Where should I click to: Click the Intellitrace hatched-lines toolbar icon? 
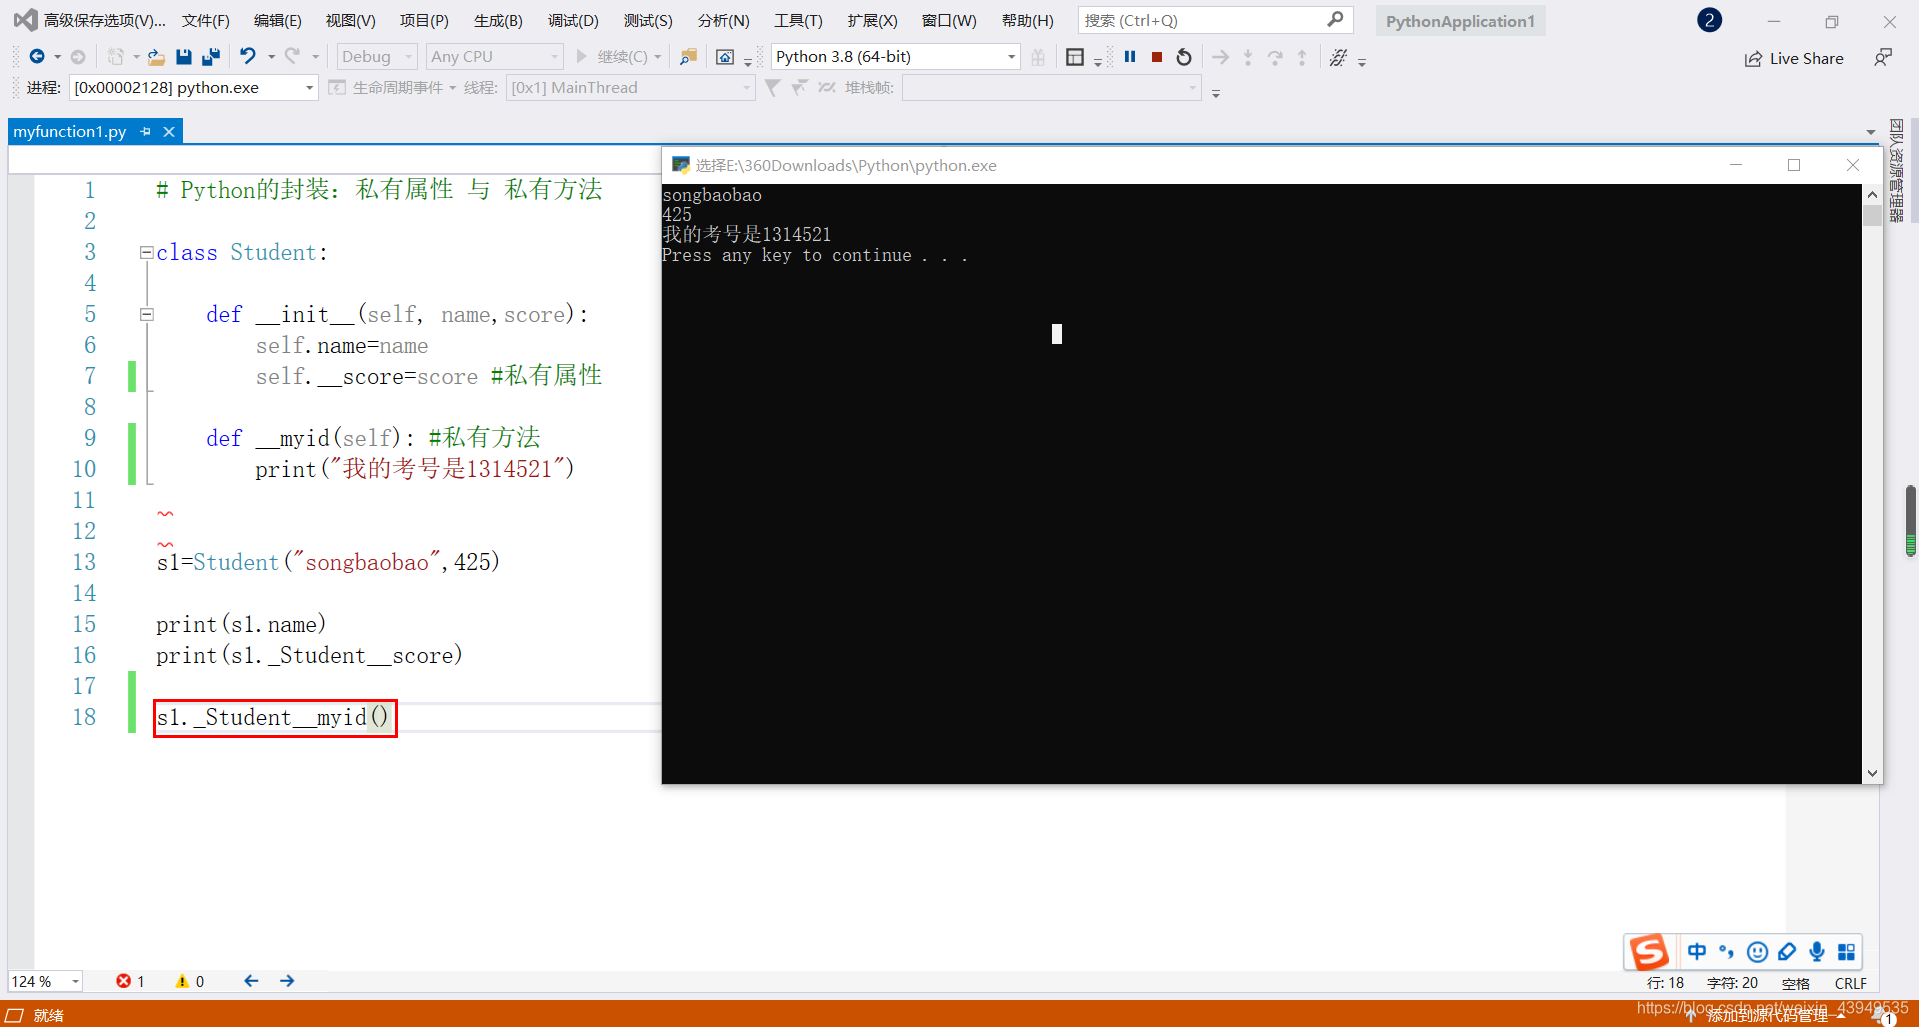pos(1338,57)
